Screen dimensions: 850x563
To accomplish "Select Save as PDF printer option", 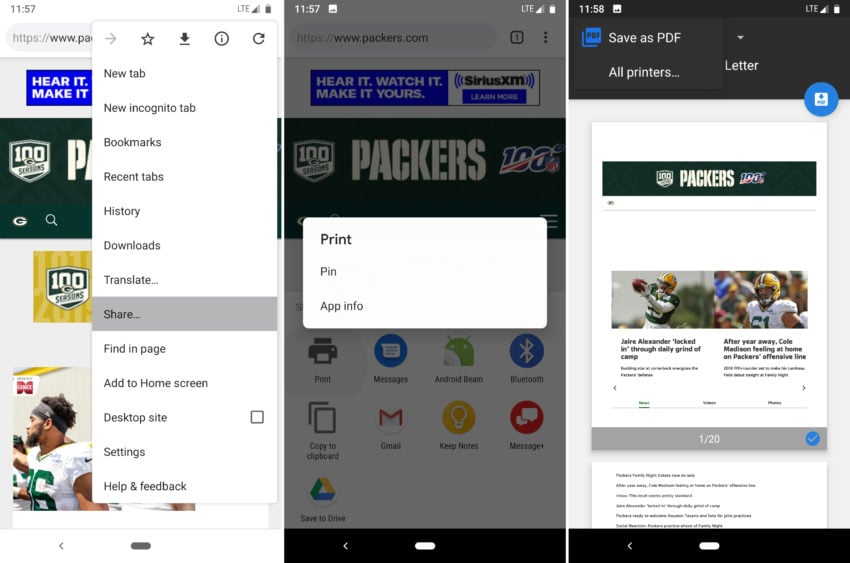I will 646,37.
